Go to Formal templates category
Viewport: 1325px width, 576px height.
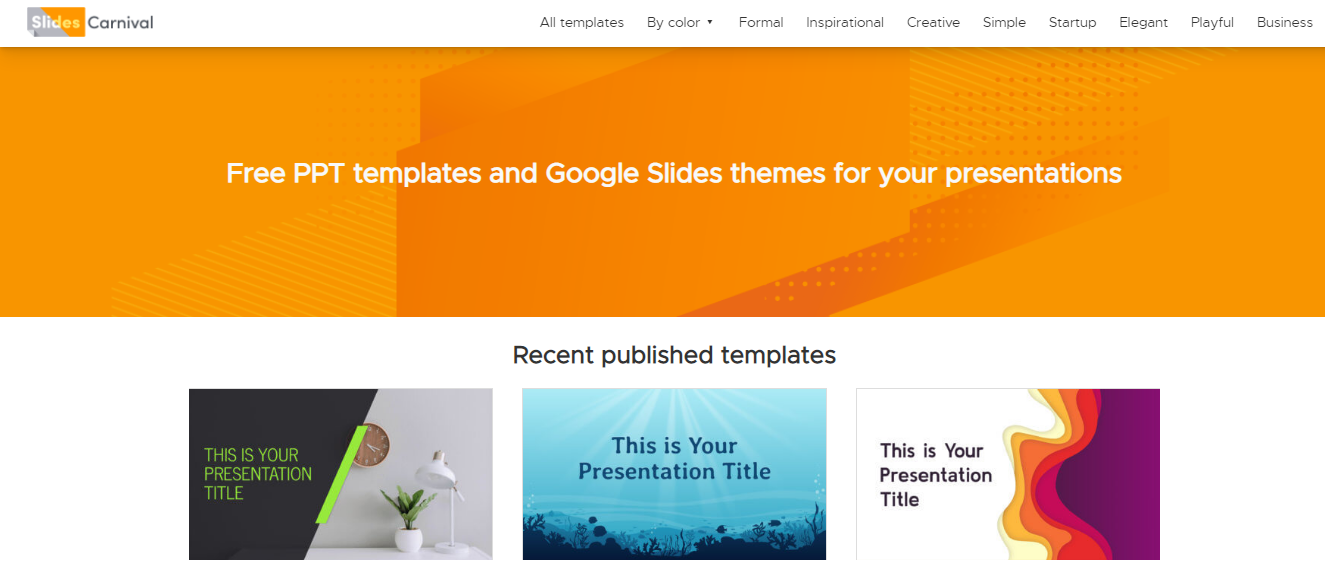[x=761, y=22]
